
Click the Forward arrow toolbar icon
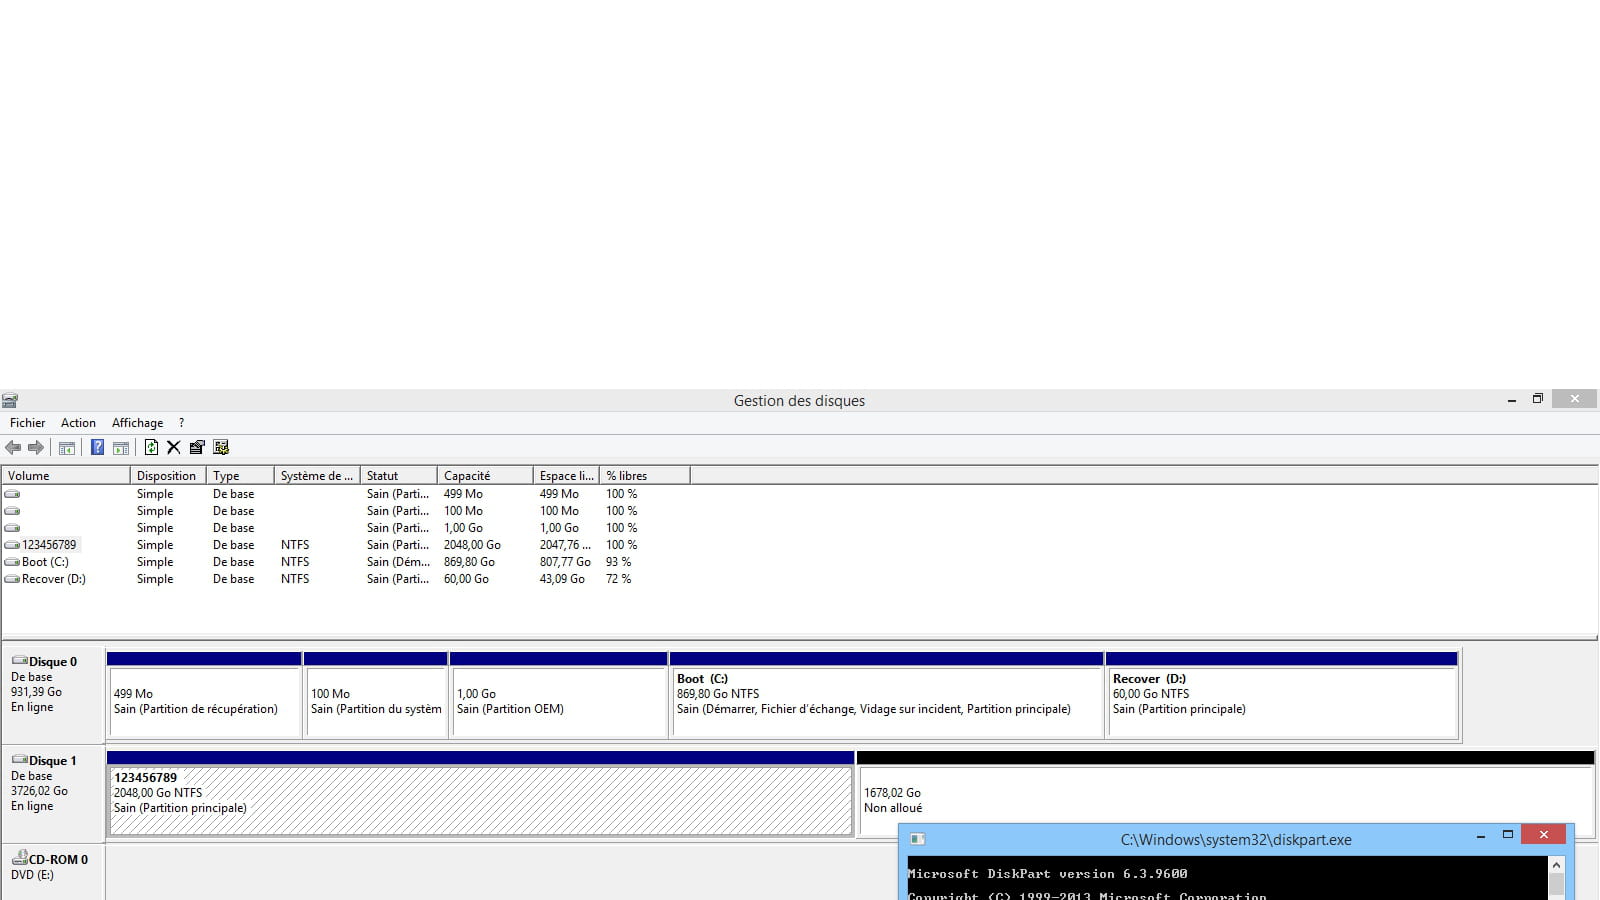(36, 447)
